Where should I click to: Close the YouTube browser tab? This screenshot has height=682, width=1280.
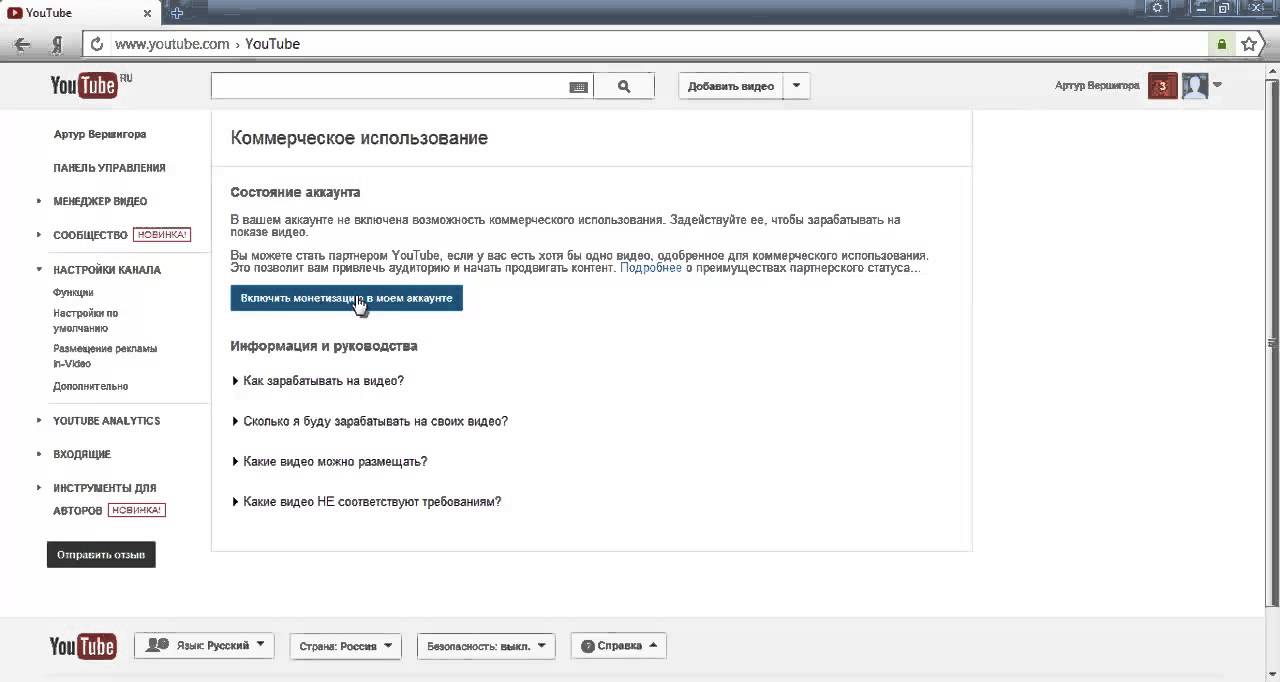147,13
